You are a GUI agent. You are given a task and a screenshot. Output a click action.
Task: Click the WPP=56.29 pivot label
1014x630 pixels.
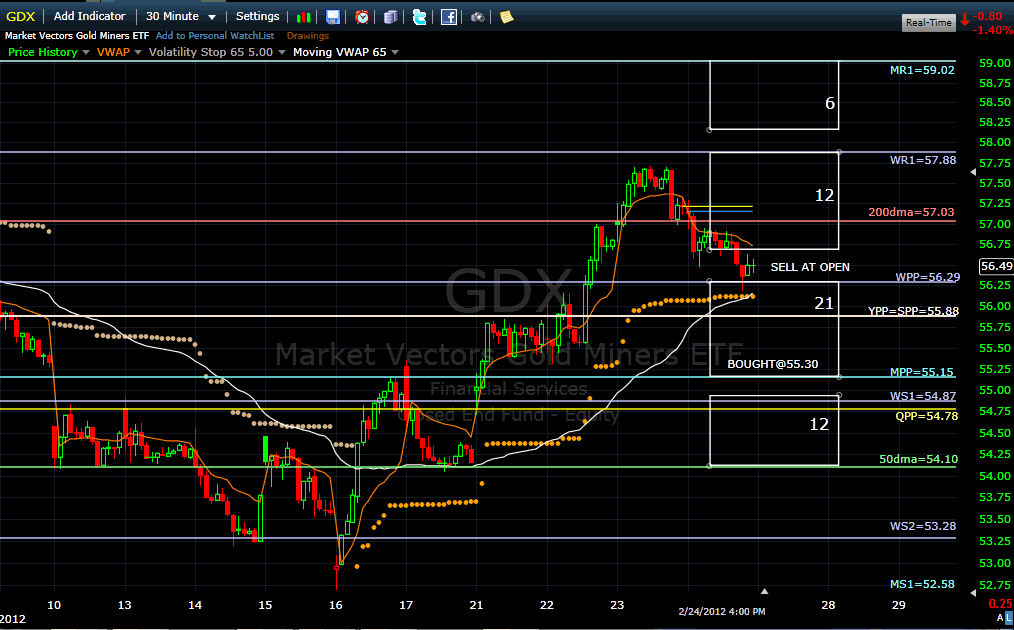click(927, 277)
